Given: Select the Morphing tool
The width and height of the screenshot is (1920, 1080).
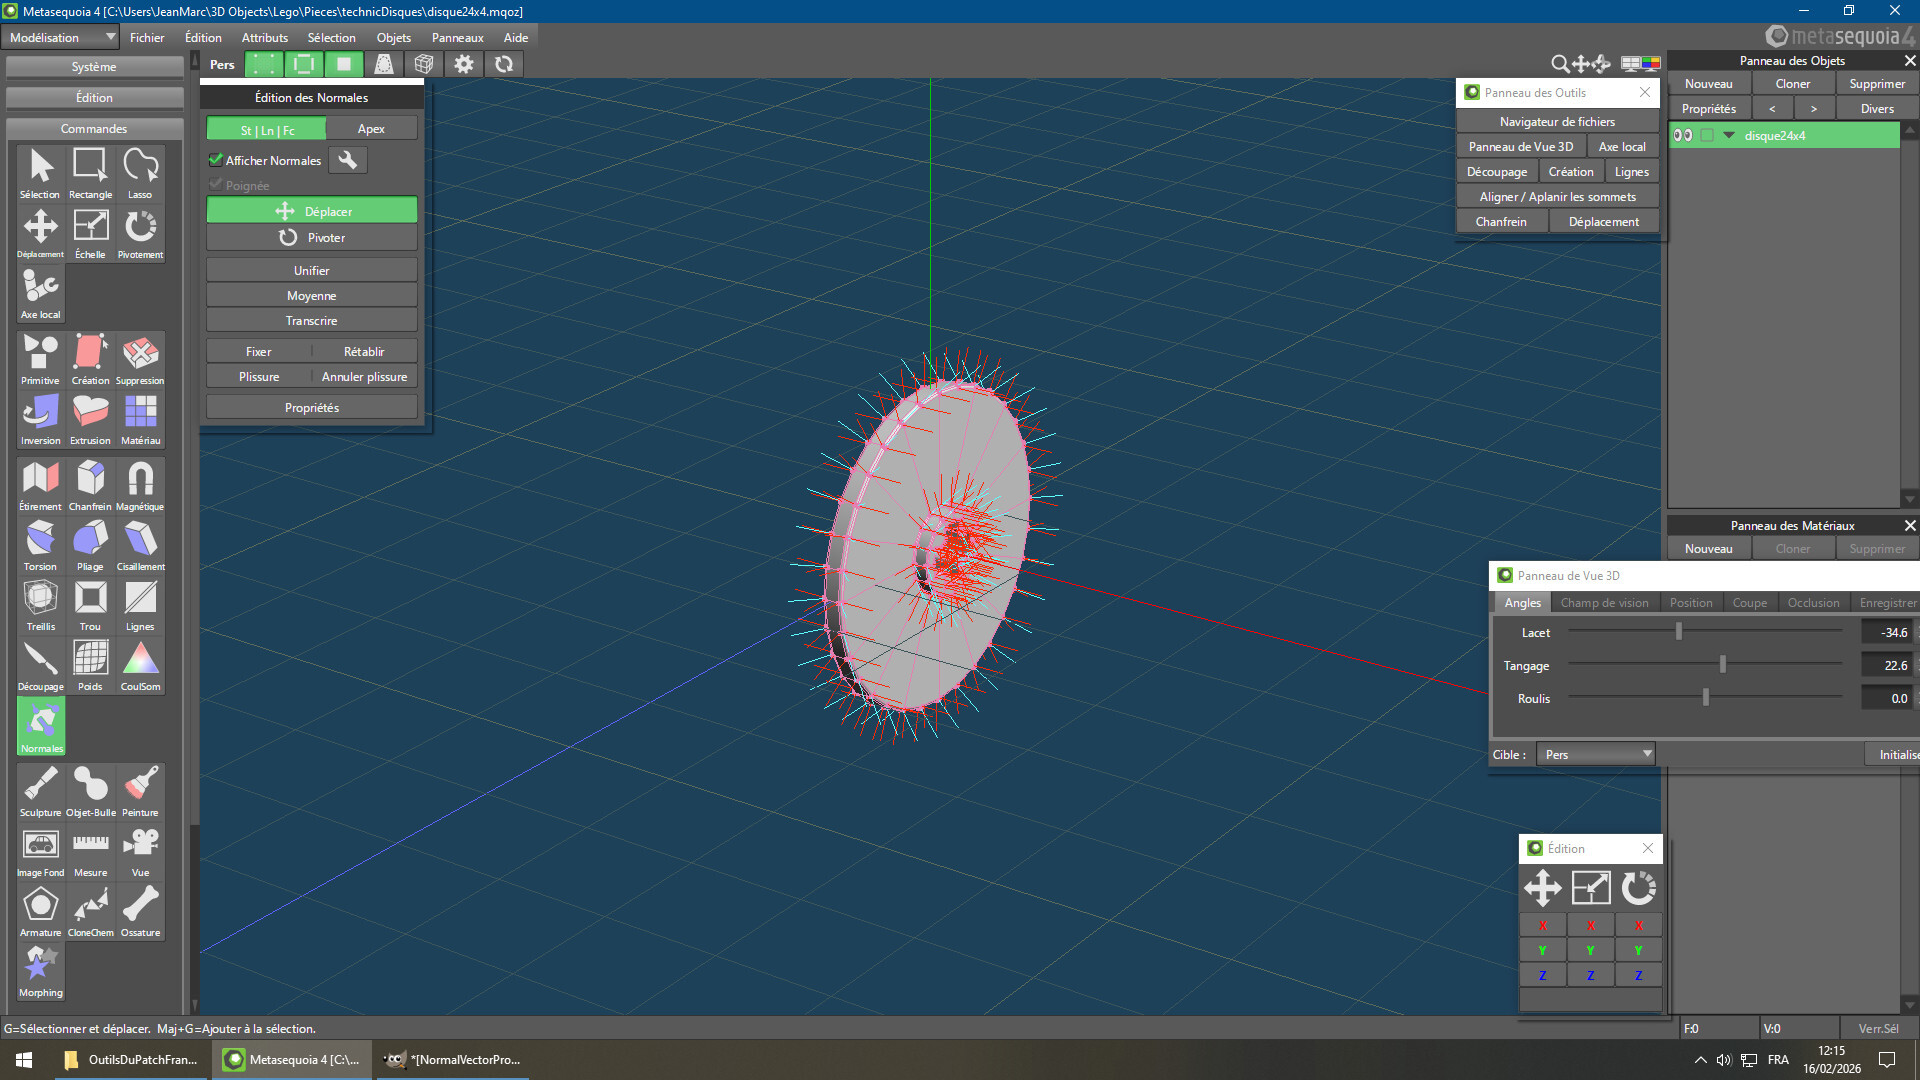Looking at the screenshot, I should pyautogui.click(x=40, y=970).
